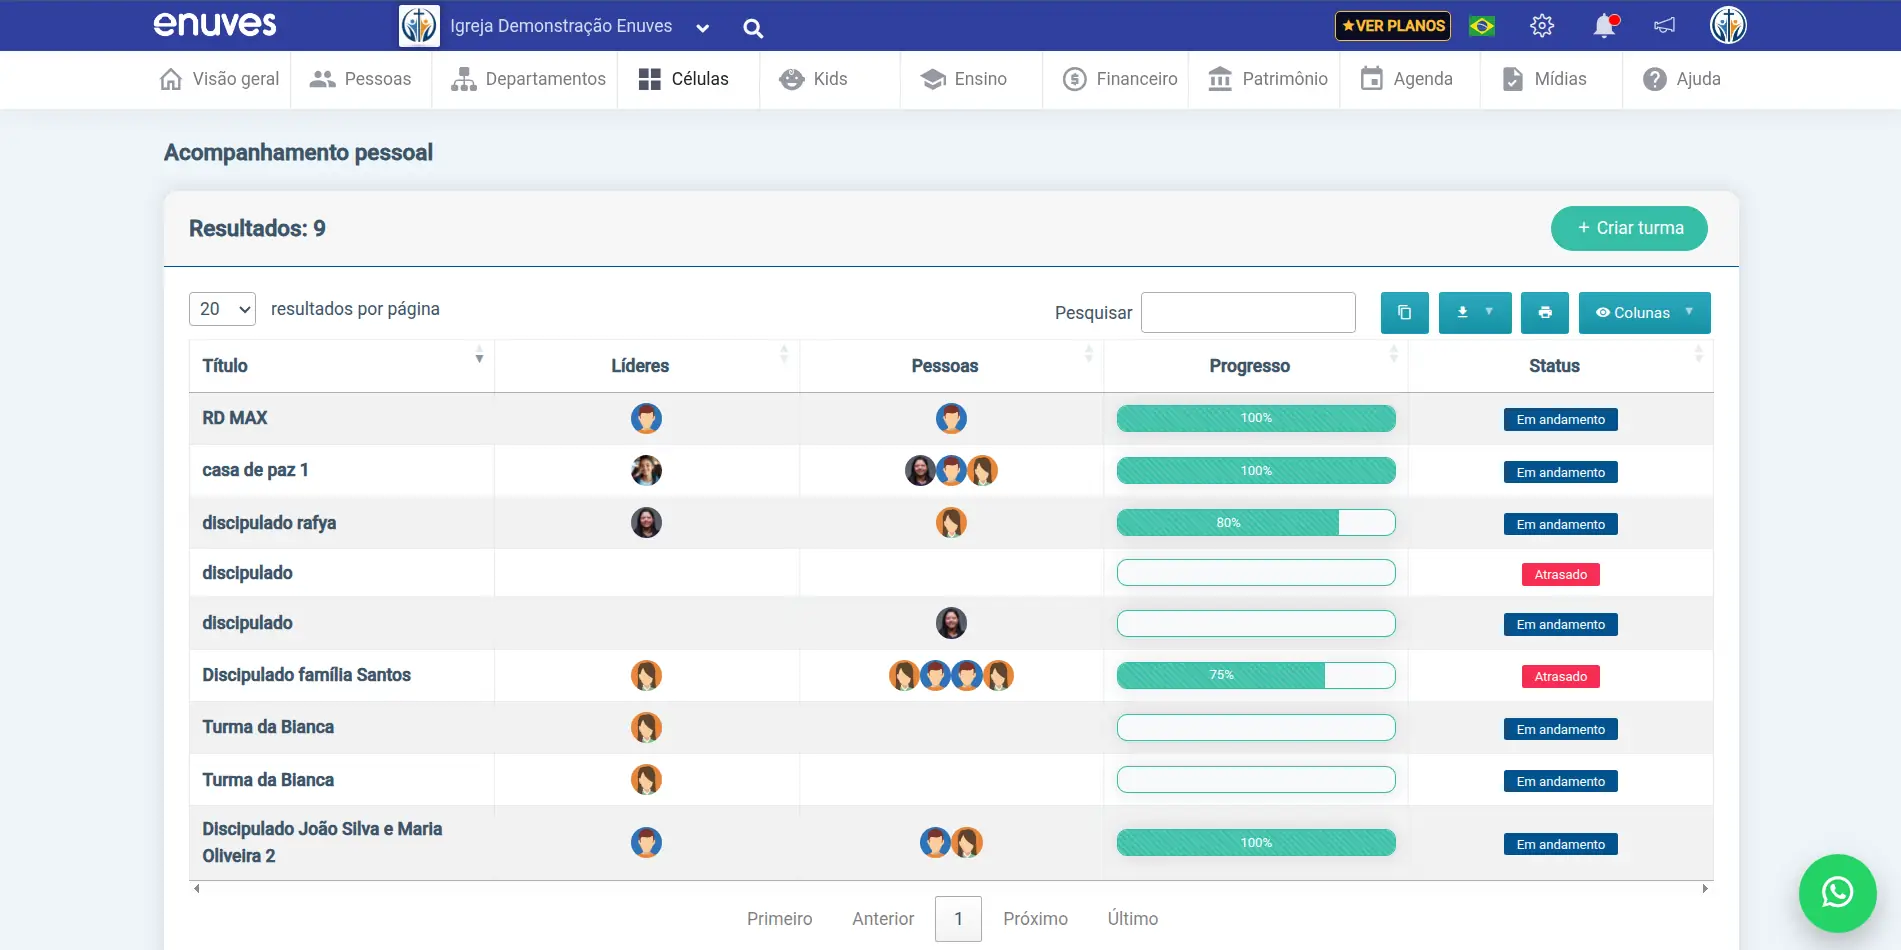Expand the church selector chevron

tap(702, 28)
